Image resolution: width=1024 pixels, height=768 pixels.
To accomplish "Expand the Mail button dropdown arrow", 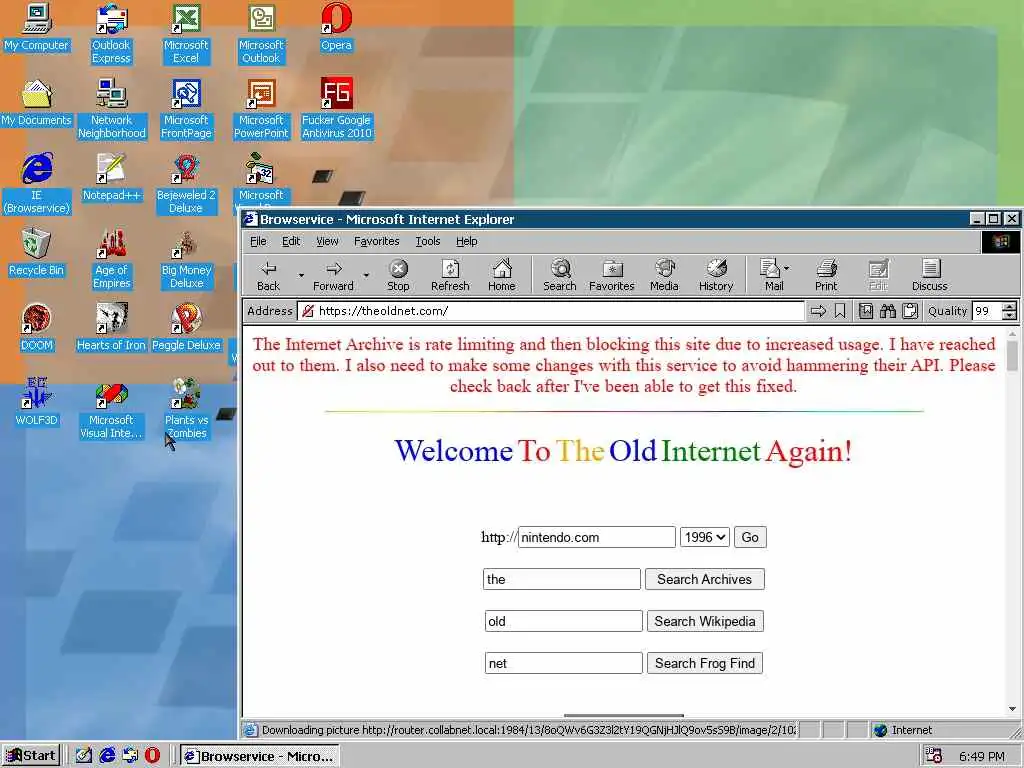I will point(786,268).
